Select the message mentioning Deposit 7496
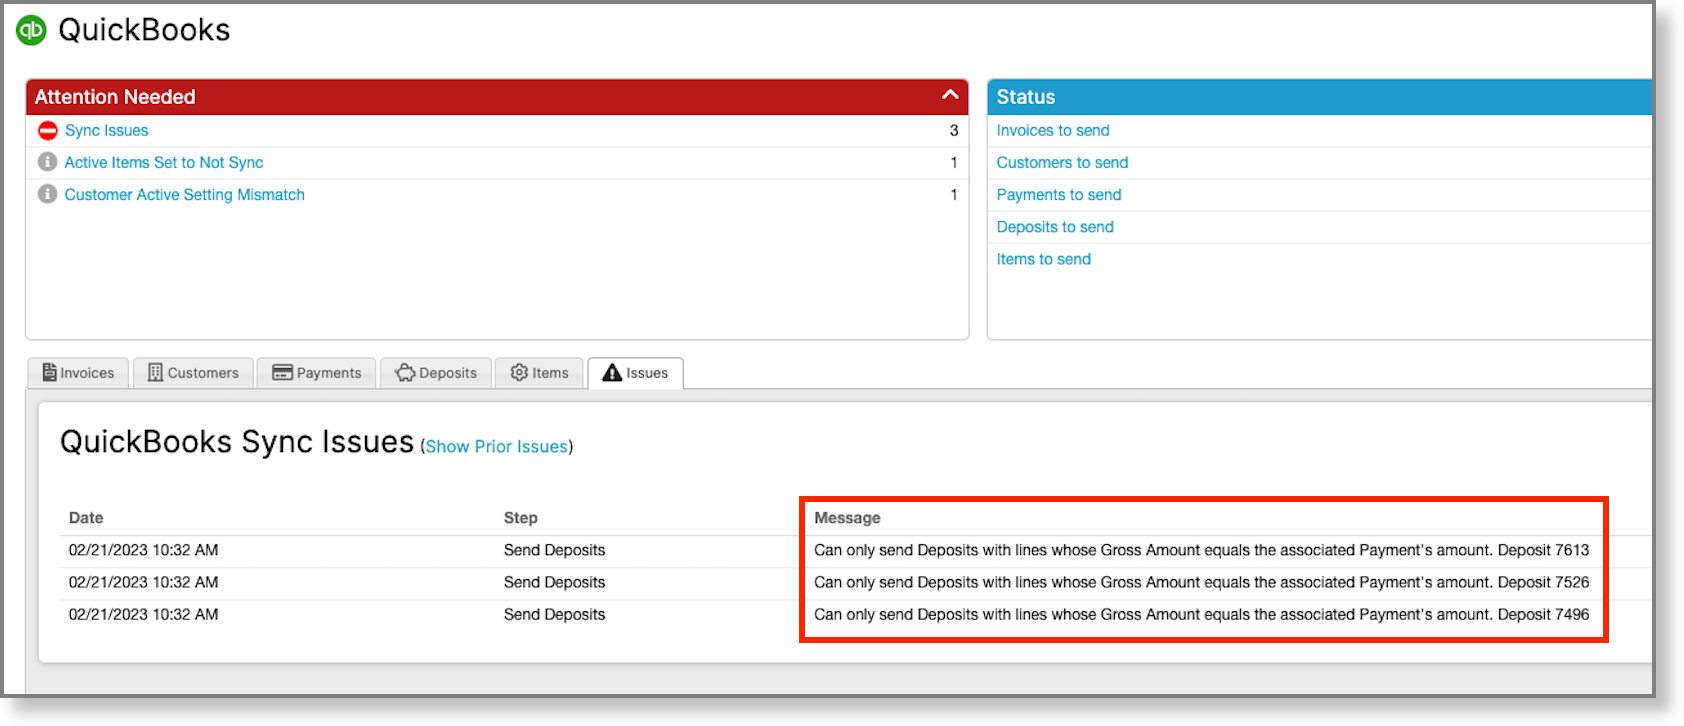The height and width of the screenshot is (726, 1684). (1201, 614)
